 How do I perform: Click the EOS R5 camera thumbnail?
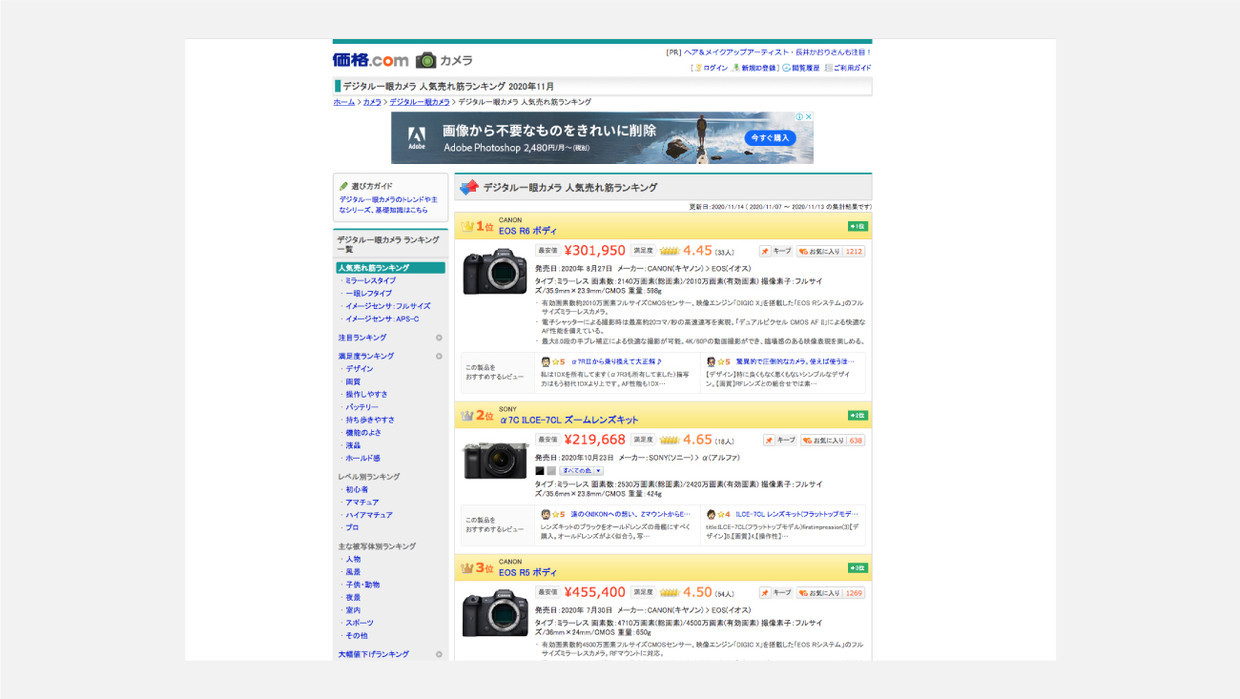494,613
